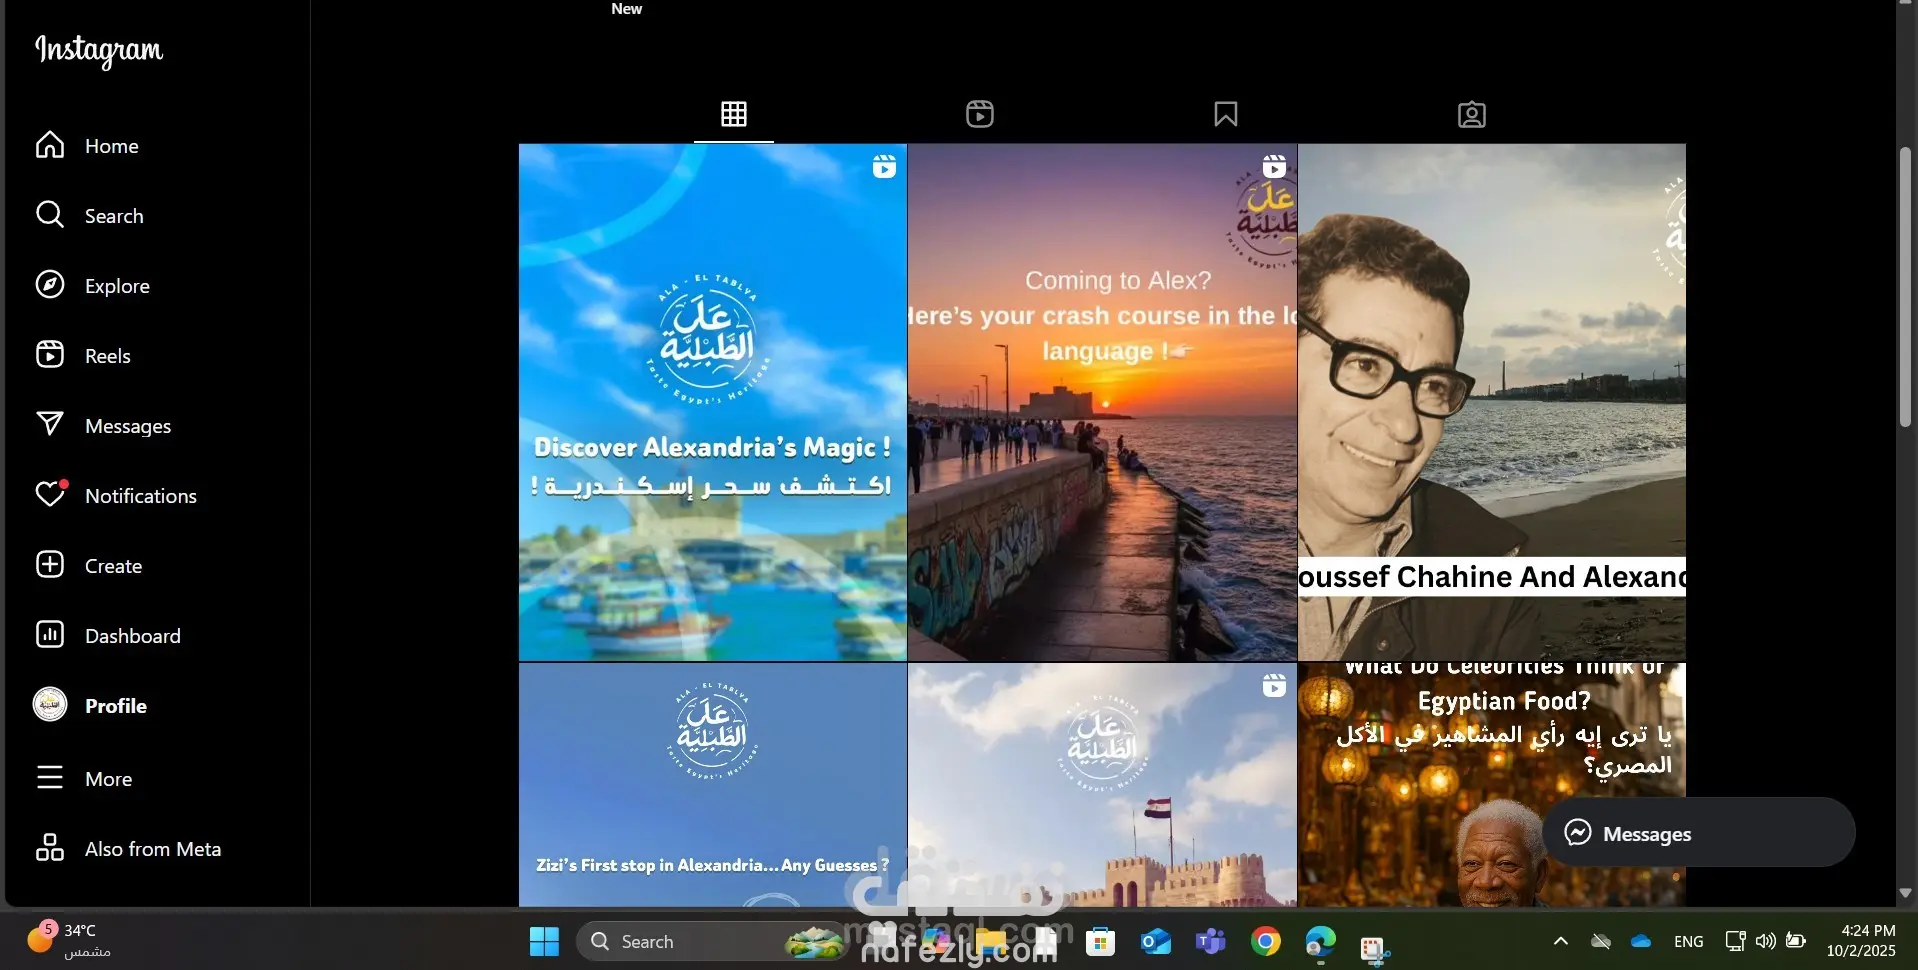Switch to the Saved bookmark tab
Image resolution: width=1918 pixels, height=970 pixels.
tap(1226, 114)
